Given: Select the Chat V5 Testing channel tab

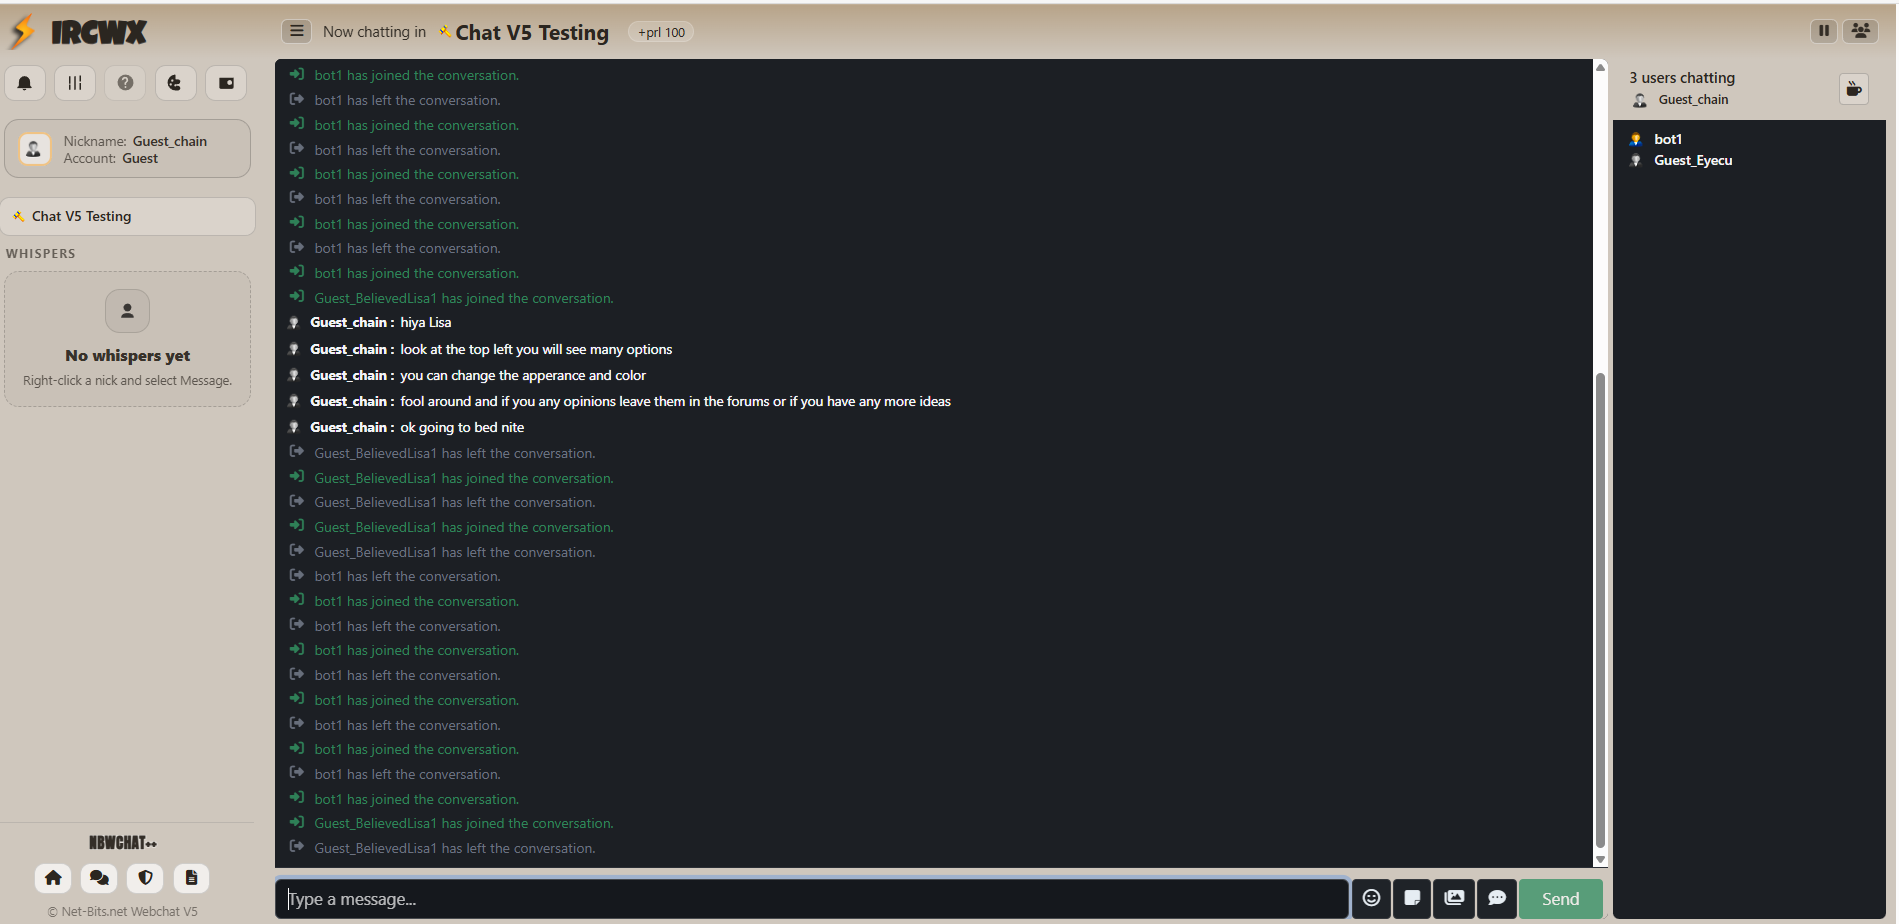Looking at the screenshot, I should [x=128, y=216].
